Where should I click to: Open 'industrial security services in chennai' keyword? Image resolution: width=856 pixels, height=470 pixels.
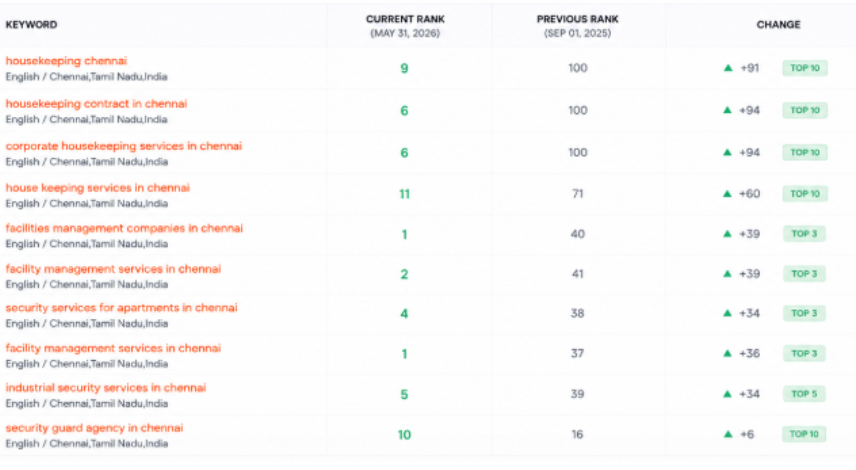point(106,388)
